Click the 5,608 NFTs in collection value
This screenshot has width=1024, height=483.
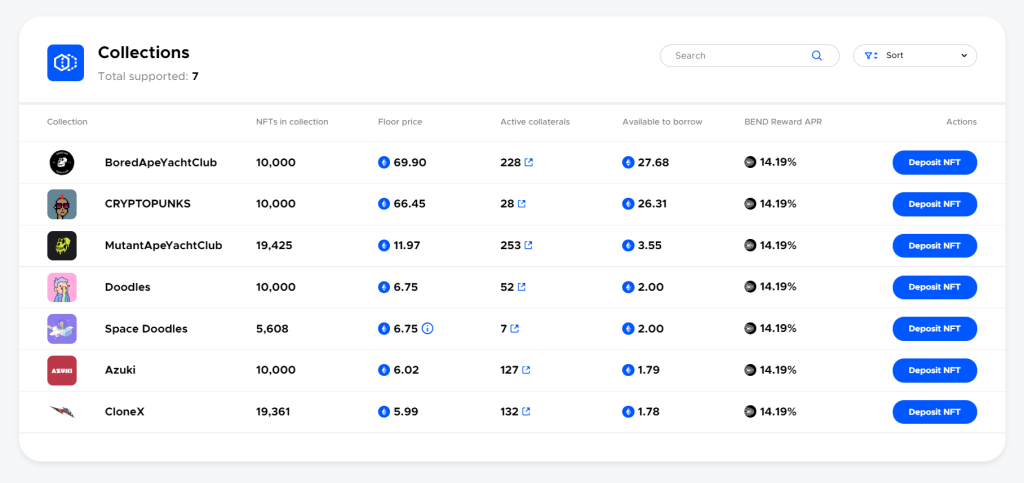[x=272, y=329]
